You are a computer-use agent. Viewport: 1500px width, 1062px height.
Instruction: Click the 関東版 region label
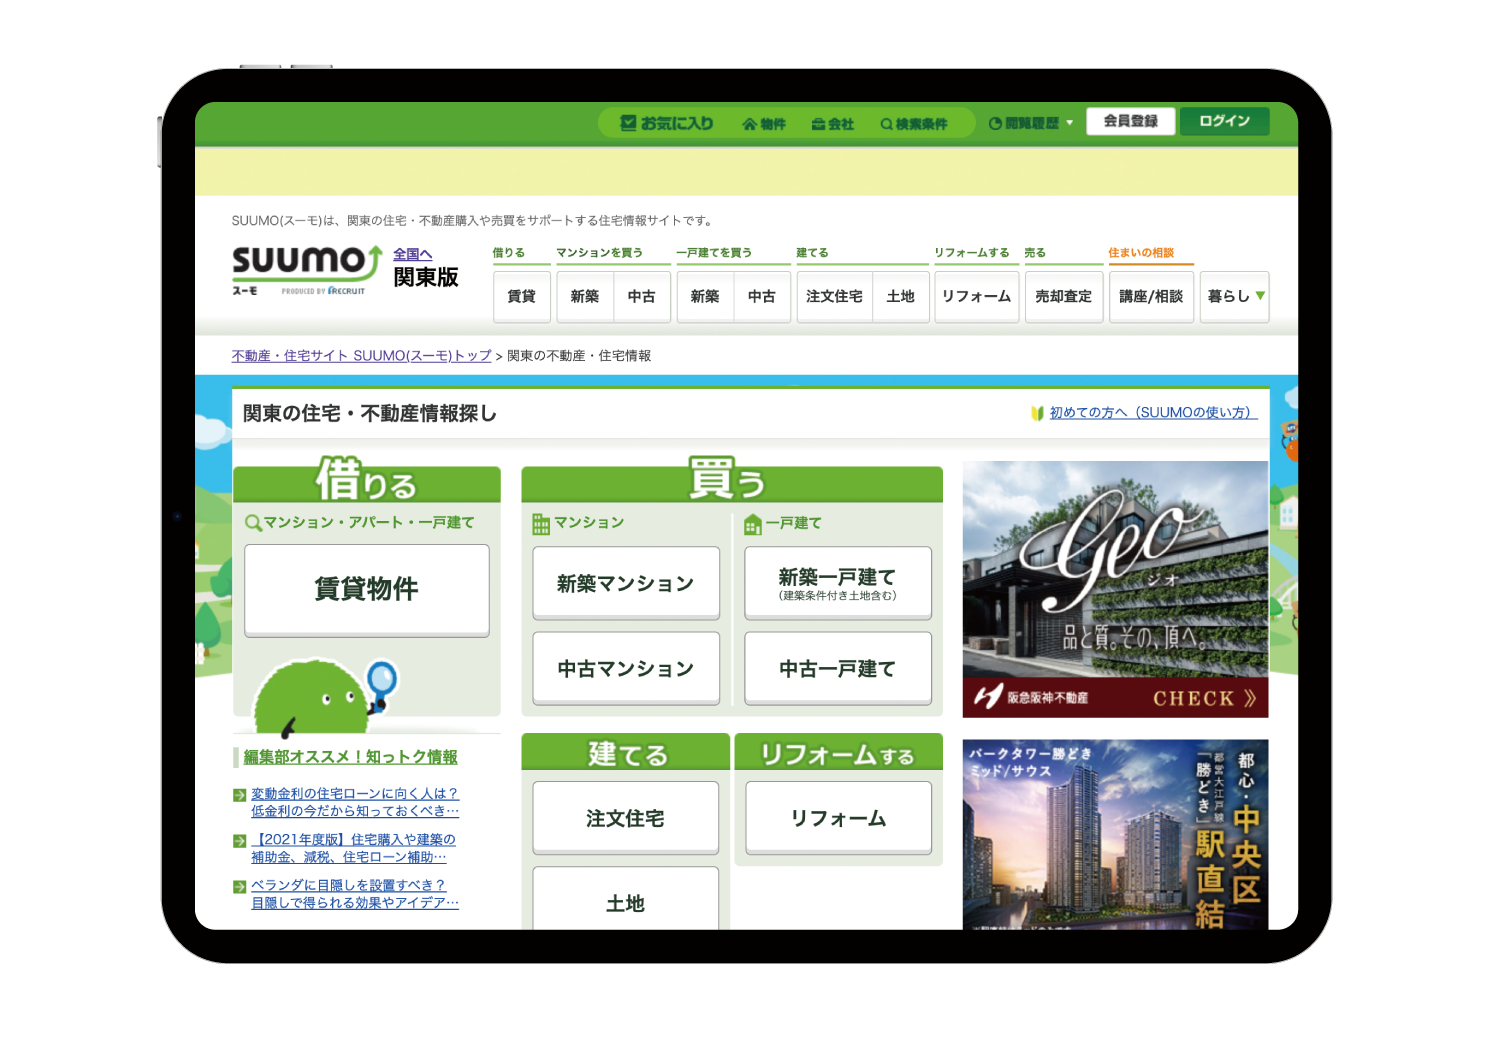point(426,278)
